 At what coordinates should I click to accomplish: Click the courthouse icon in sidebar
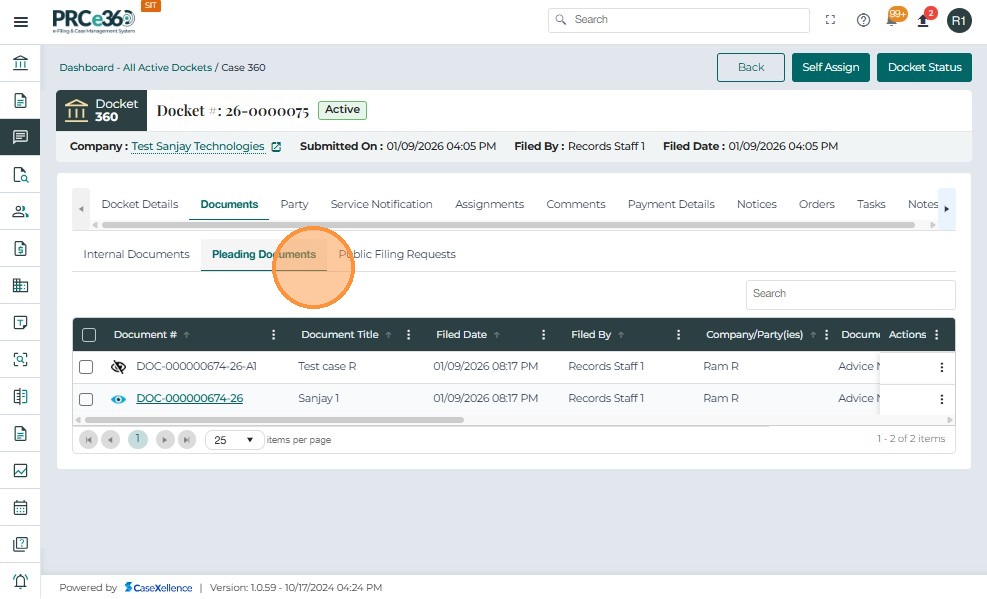coord(20,64)
